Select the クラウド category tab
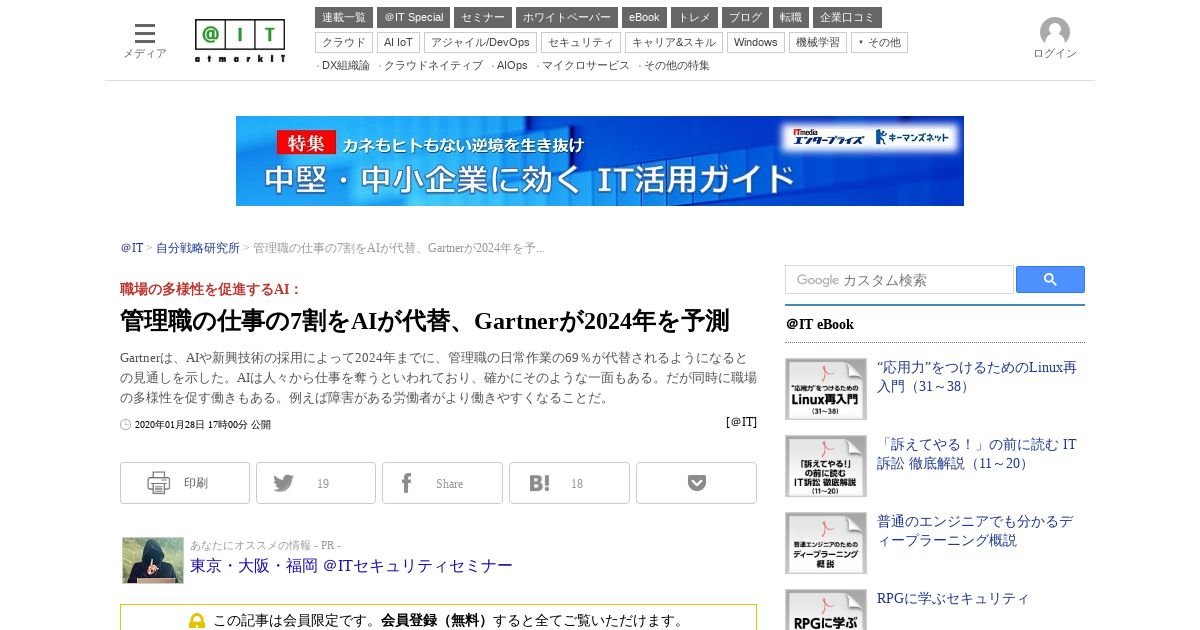Screen dimensions: 1200x630 344,42
